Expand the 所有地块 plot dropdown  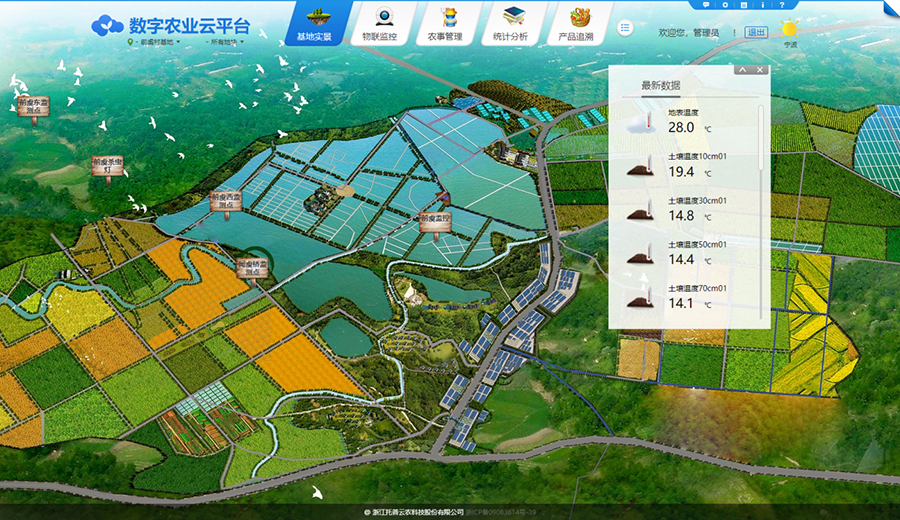[225, 42]
